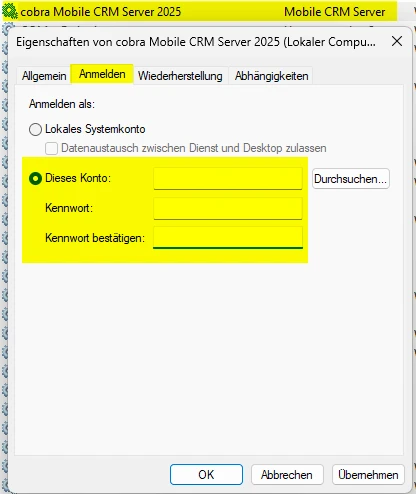Click the Durchsuchen... button
This screenshot has width=416, height=494.
(x=351, y=179)
